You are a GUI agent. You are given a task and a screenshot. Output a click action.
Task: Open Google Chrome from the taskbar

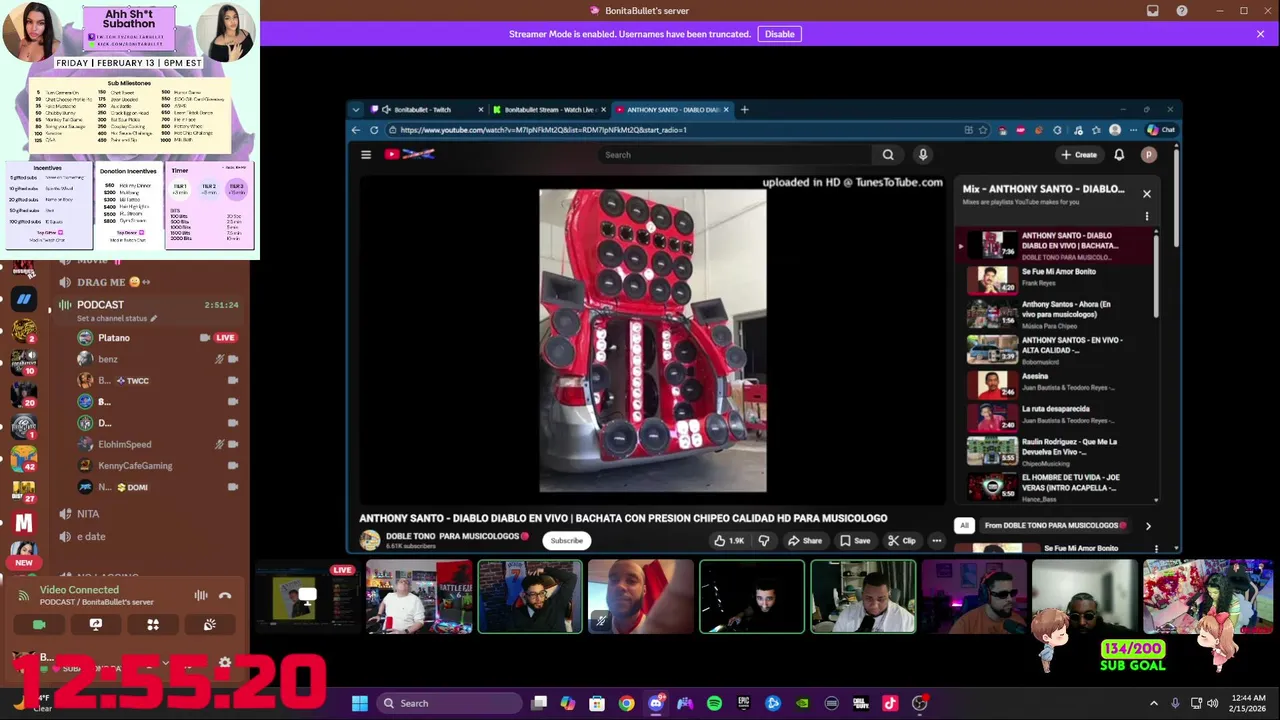click(626, 703)
